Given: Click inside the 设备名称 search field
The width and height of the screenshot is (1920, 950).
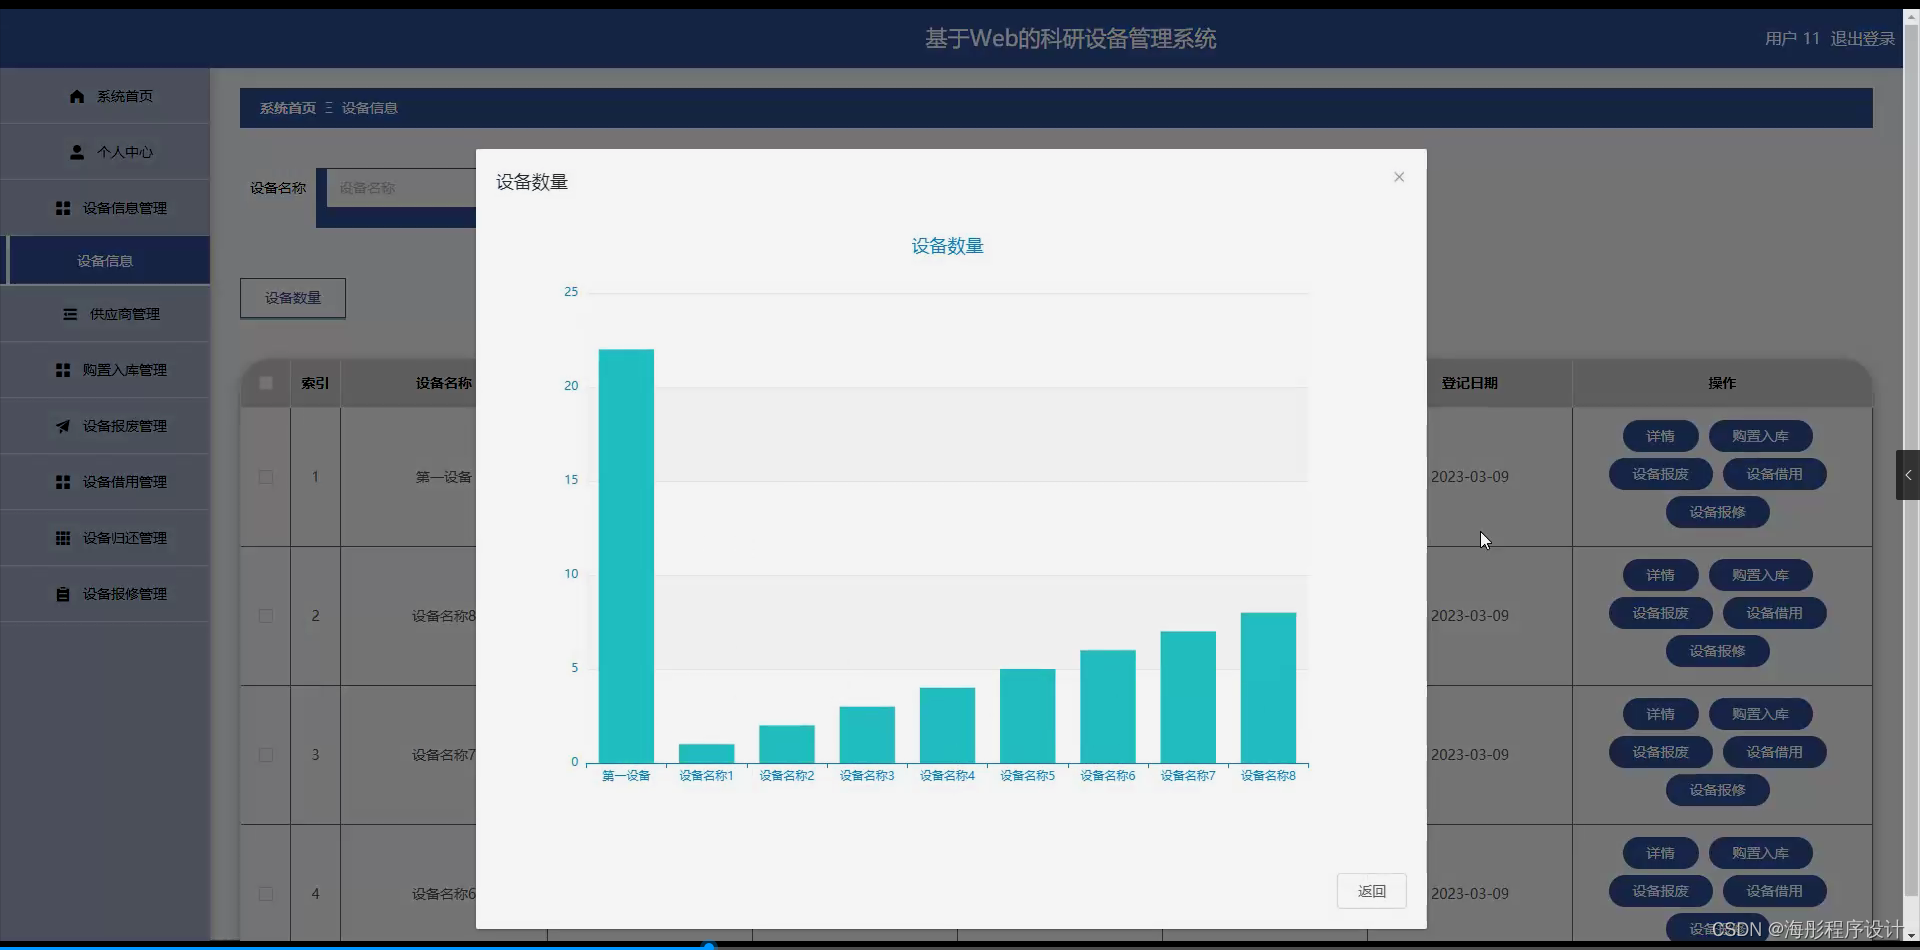Looking at the screenshot, I should [400, 187].
